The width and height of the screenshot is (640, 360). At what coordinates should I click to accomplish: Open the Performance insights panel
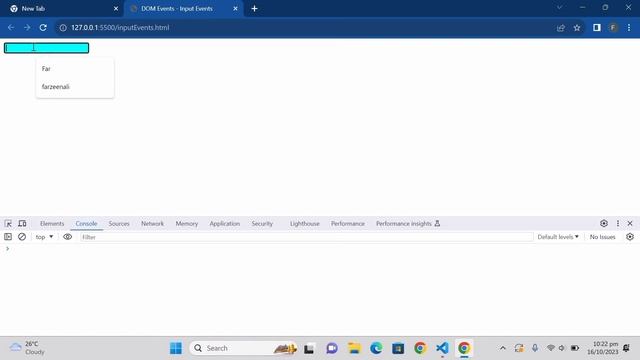click(408, 224)
